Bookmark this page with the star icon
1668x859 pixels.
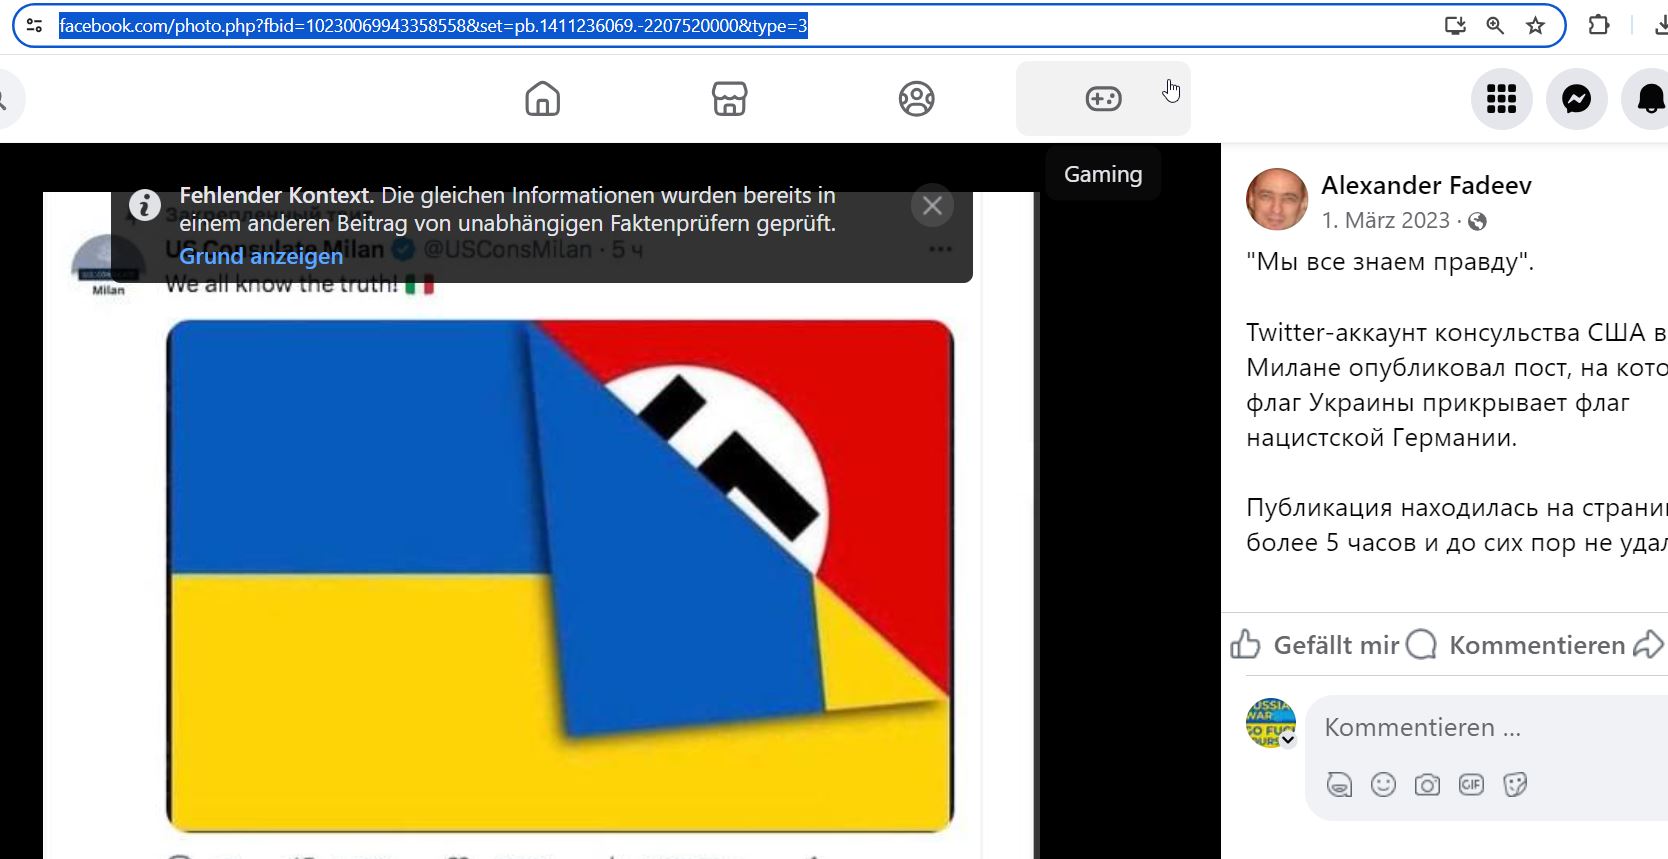click(1536, 26)
